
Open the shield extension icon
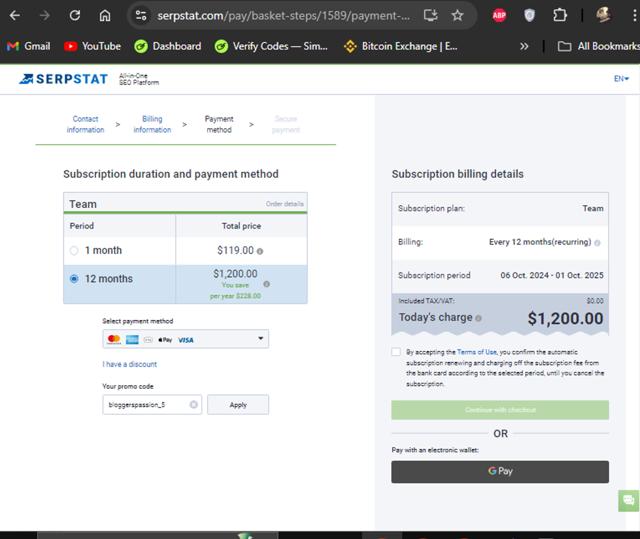529,16
